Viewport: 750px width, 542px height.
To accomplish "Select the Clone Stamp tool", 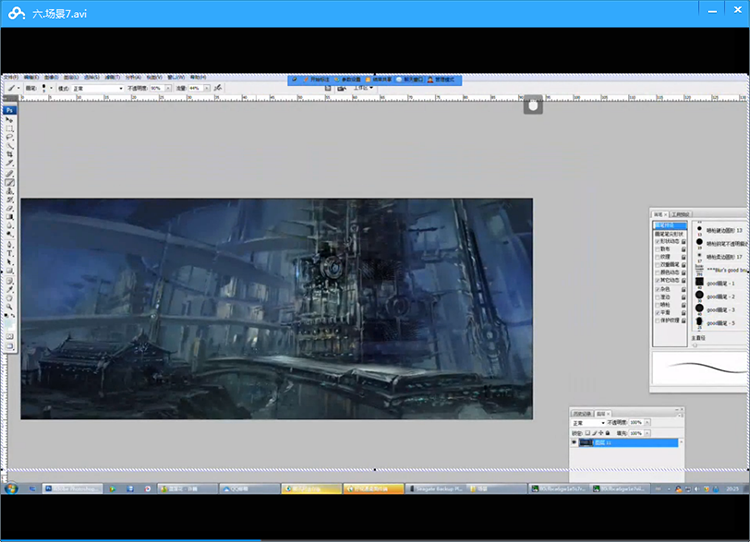I will [9, 191].
